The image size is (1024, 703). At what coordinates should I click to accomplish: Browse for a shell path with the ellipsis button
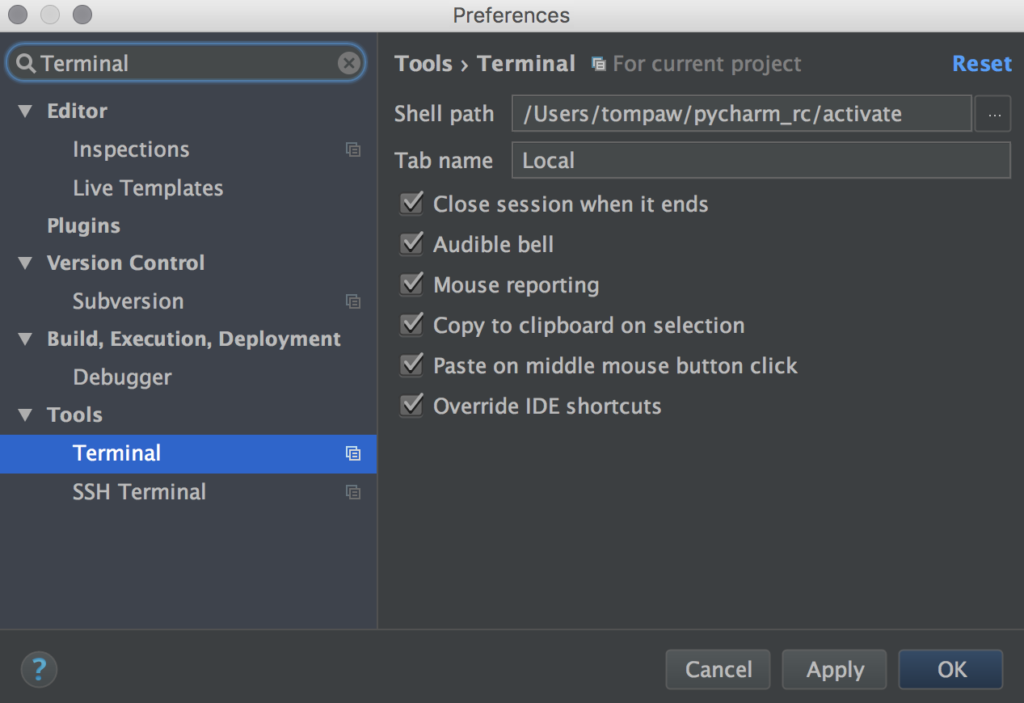tap(992, 113)
